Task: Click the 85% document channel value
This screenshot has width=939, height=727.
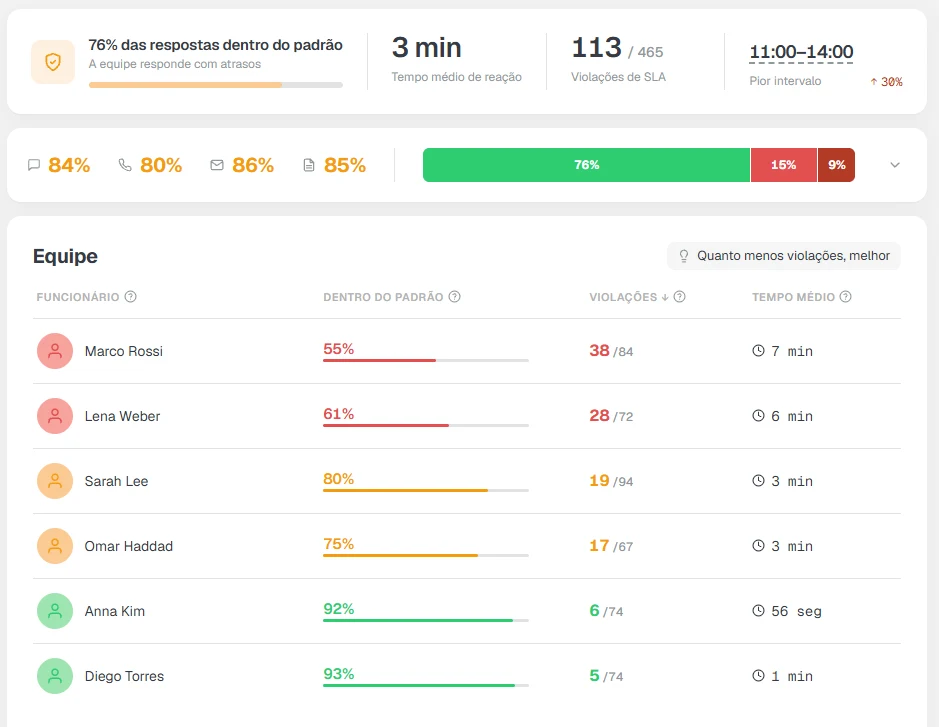Action: click(345, 165)
